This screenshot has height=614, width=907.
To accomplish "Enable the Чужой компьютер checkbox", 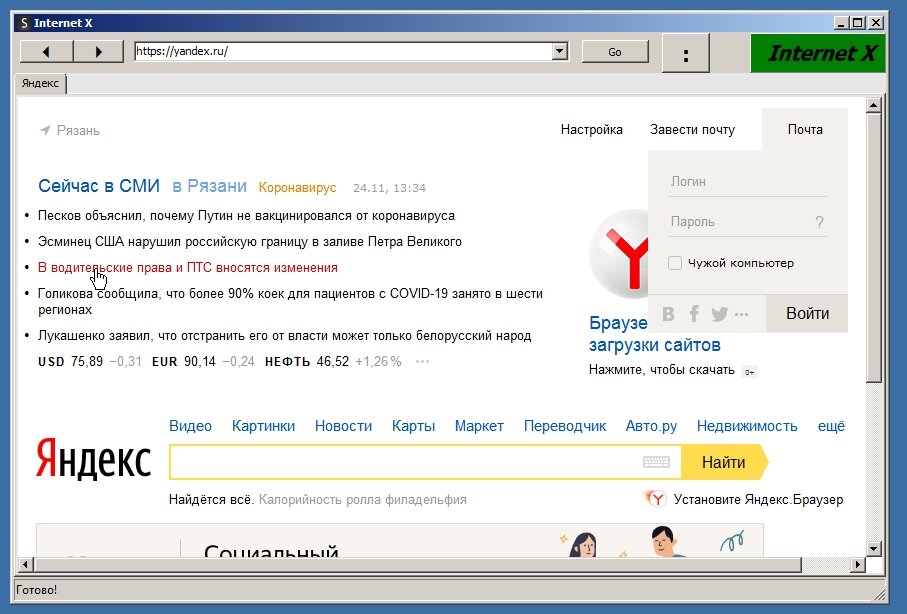I will pyautogui.click(x=675, y=263).
